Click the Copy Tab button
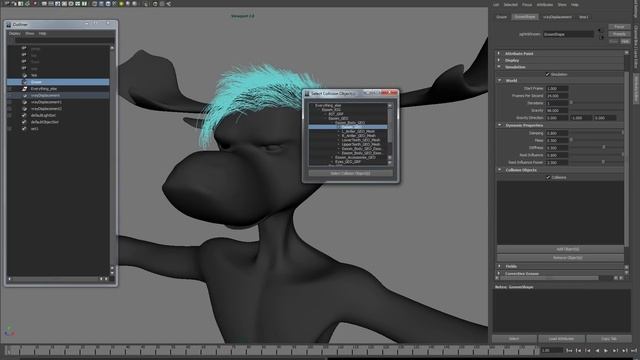640x360 pixels. tap(608, 339)
